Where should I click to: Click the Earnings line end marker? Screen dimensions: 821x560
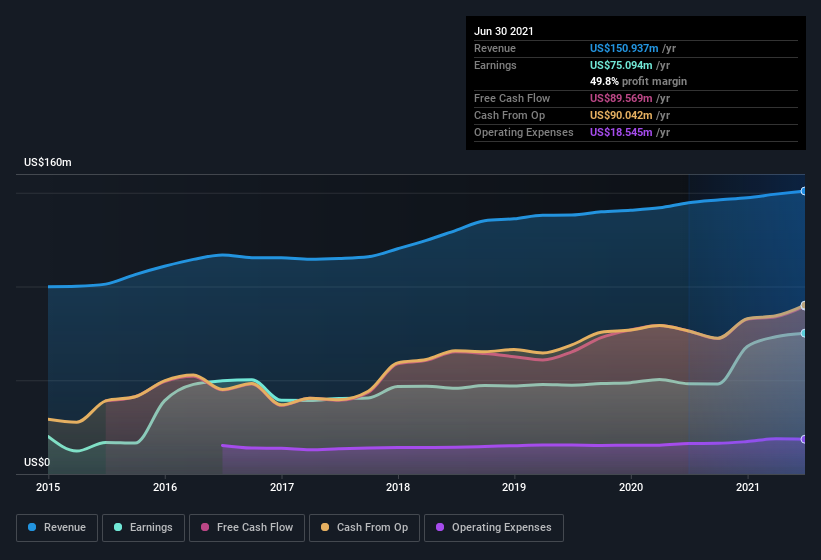[x=804, y=333]
